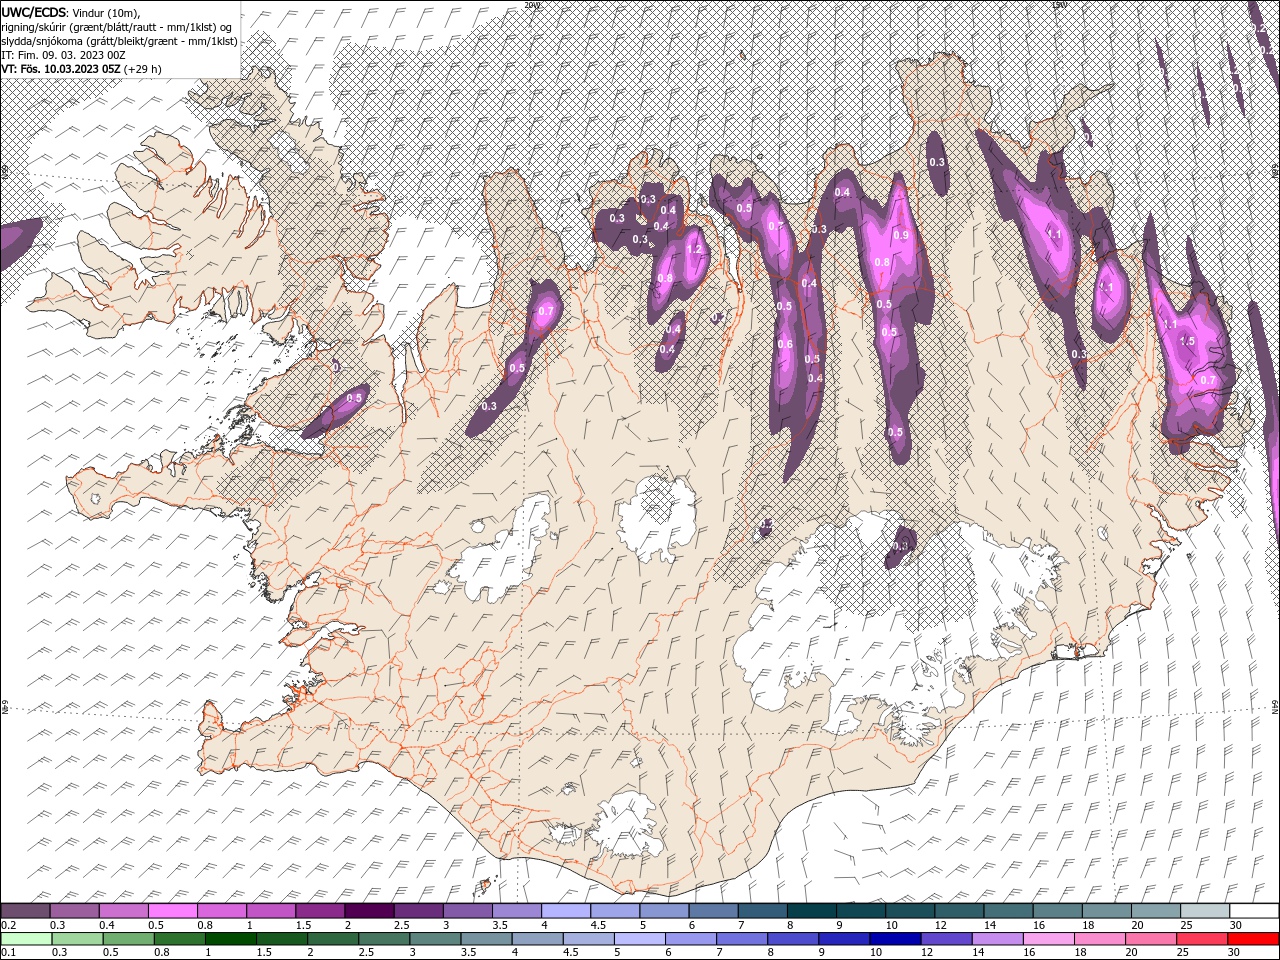Click the '1.2' snowfall value on the map
The height and width of the screenshot is (960, 1280).
point(694,249)
